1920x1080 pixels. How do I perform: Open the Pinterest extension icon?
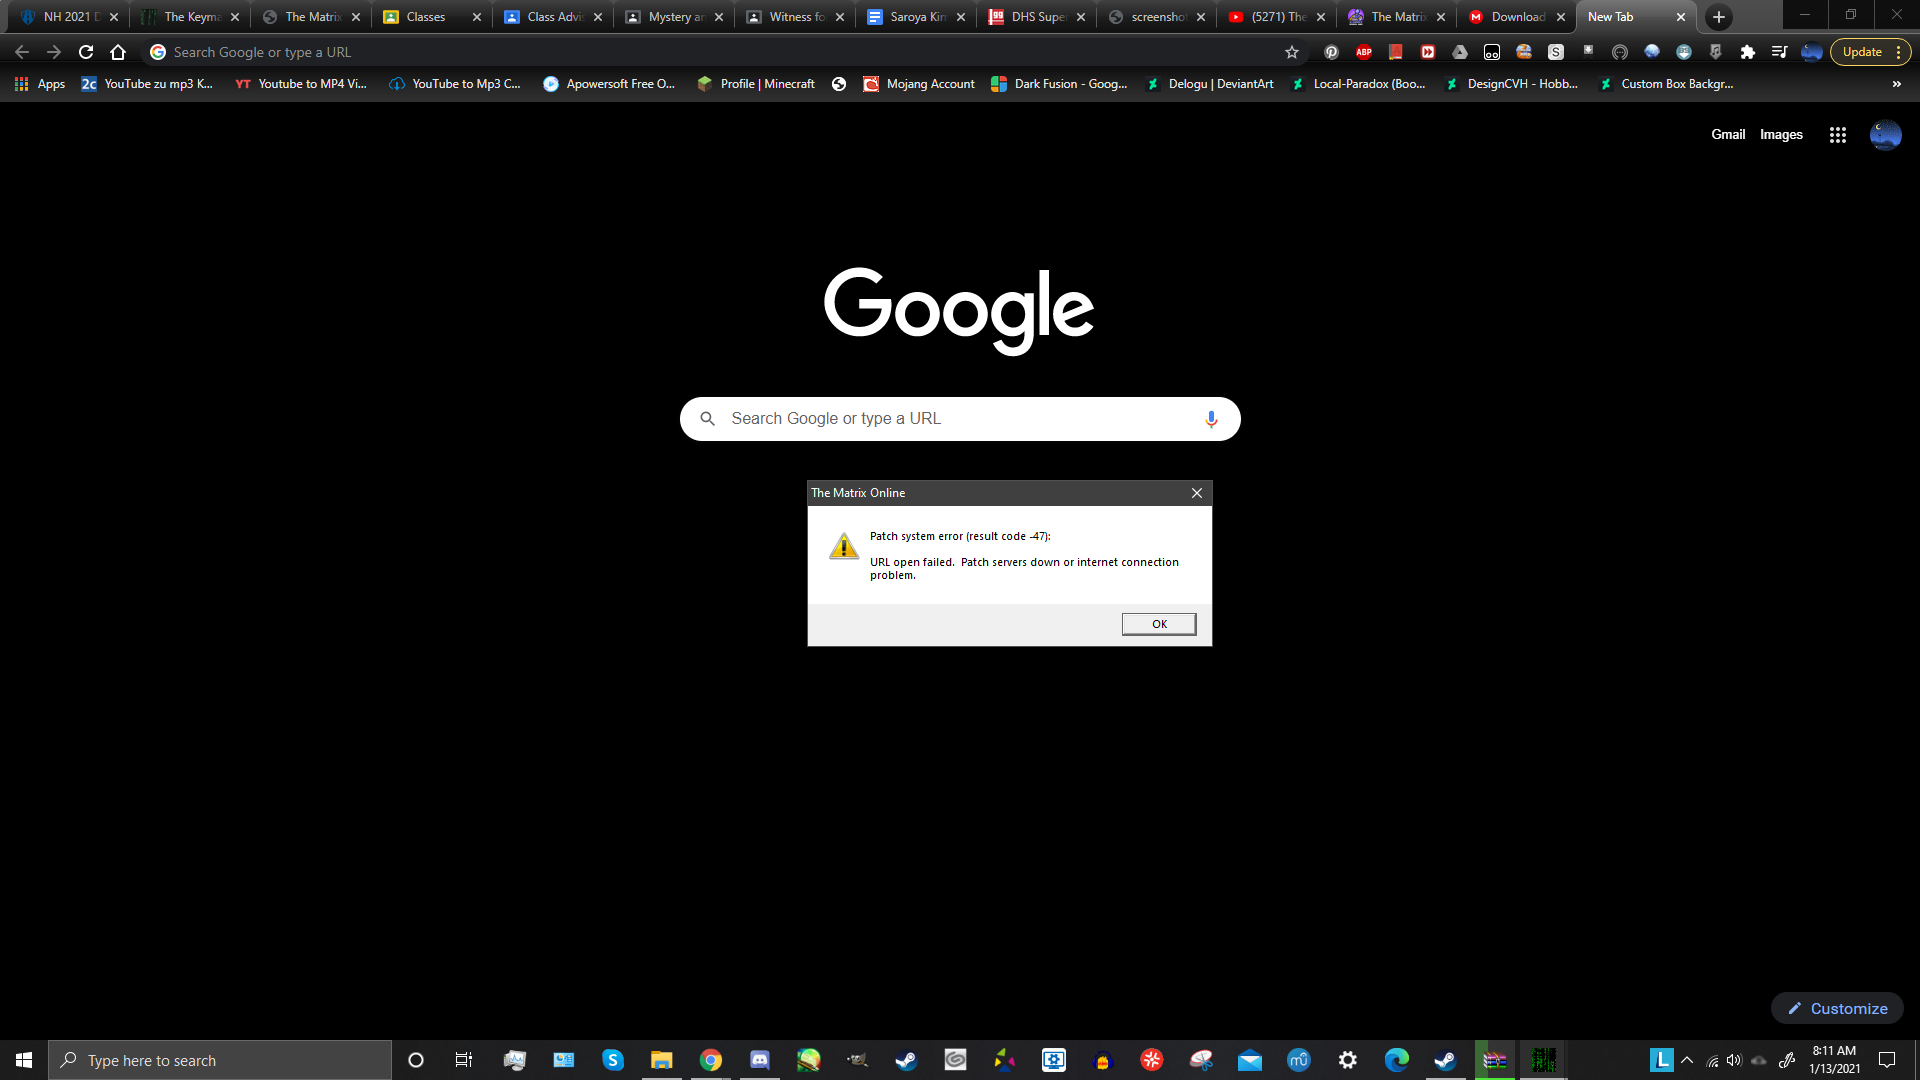[x=1331, y=52]
